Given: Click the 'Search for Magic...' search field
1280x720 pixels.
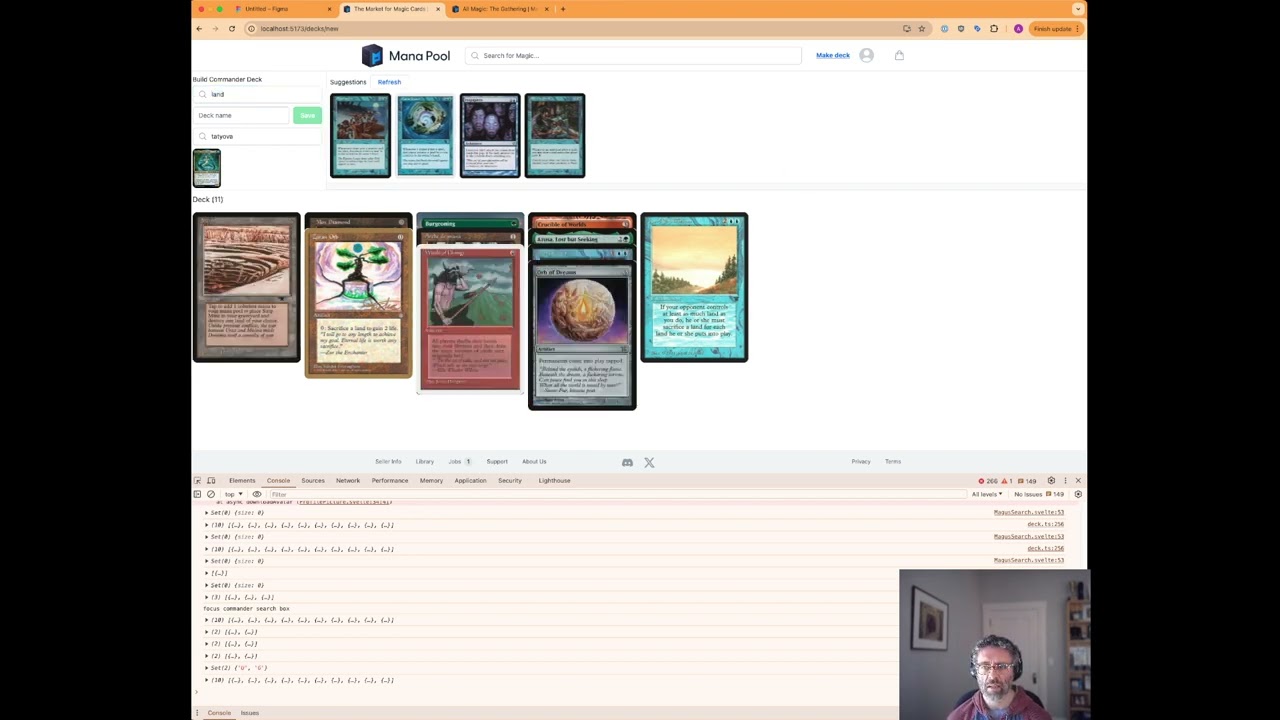Looking at the screenshot, I should point(633,56).
